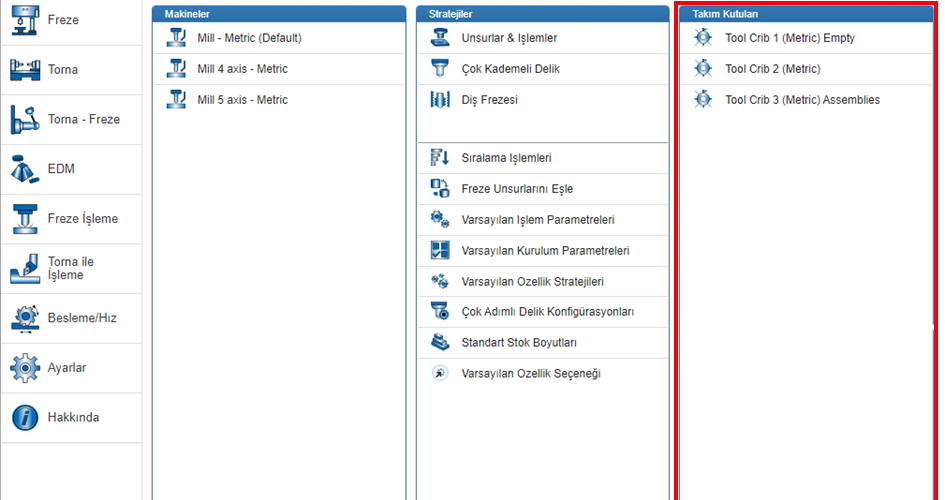
Task: Click the Besleme/Hız icon
Action: point(25,318)
